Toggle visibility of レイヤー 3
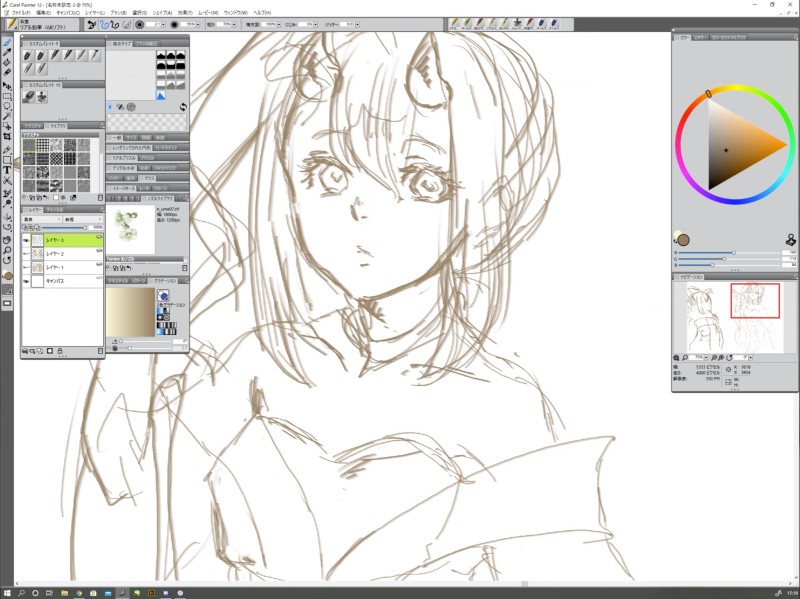Screen dimensions: 800x599 [x=26, y=240]
